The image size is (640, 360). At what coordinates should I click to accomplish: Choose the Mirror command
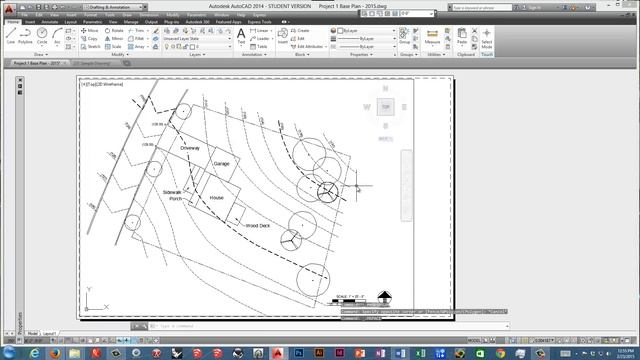tap(114, 39)
